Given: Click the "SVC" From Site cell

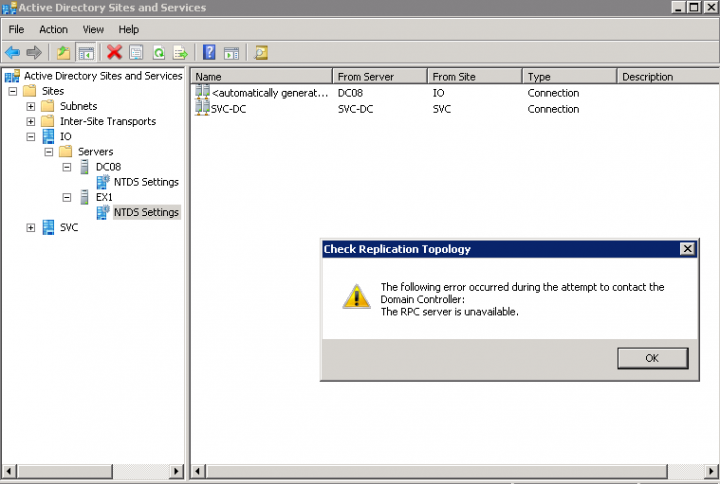Looking at the screenshot, I should pyautogui.click(x=441, y=109).
